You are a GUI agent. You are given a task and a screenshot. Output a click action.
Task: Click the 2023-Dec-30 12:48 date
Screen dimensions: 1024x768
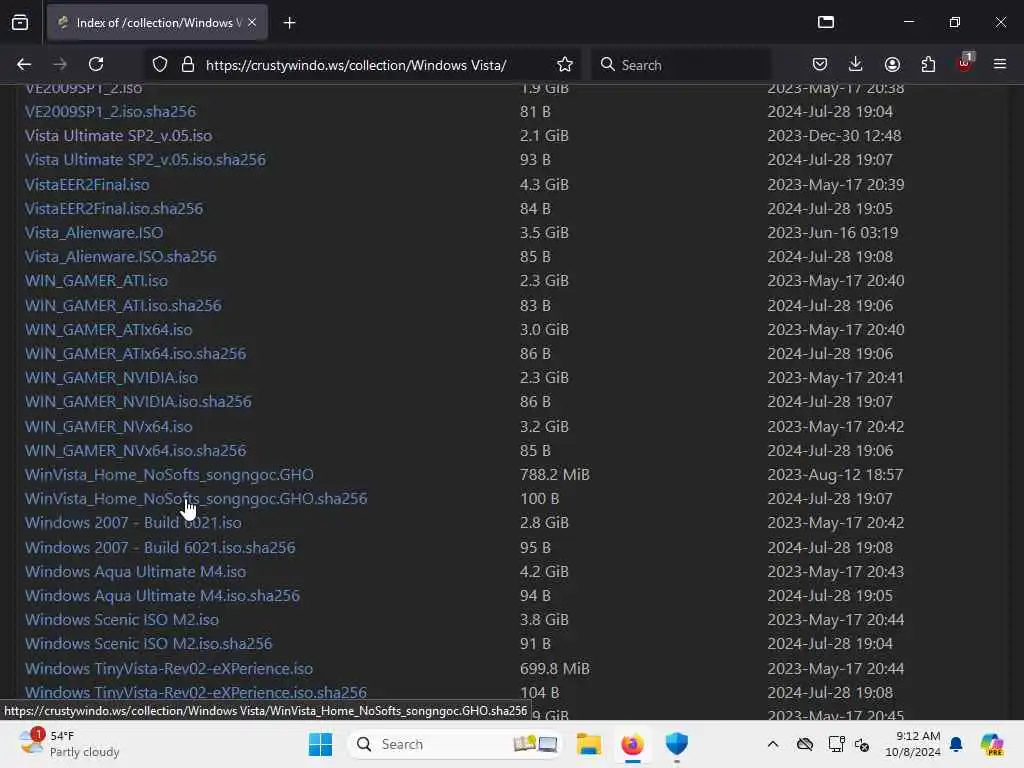834,136
